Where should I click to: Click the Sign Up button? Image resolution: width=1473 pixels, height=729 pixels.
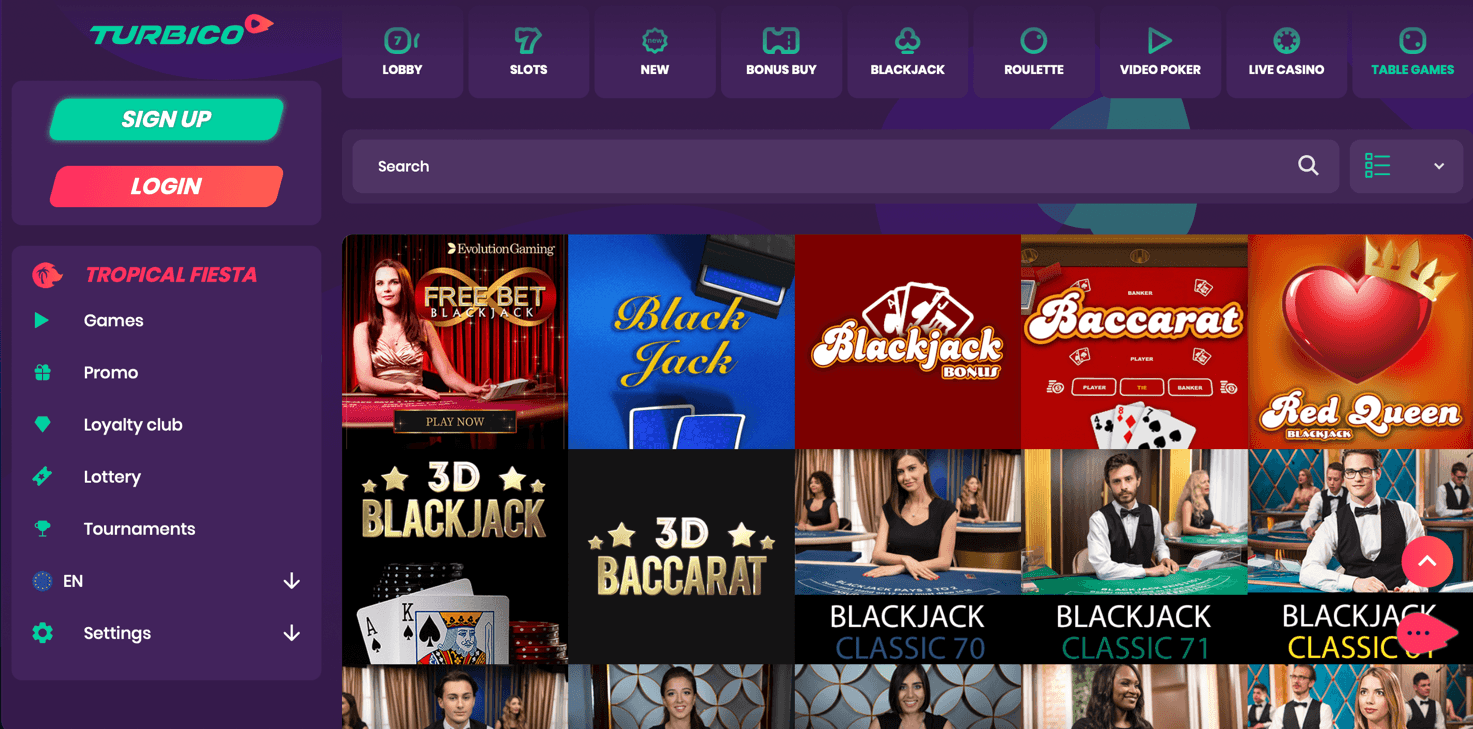[x=167, y=119]
